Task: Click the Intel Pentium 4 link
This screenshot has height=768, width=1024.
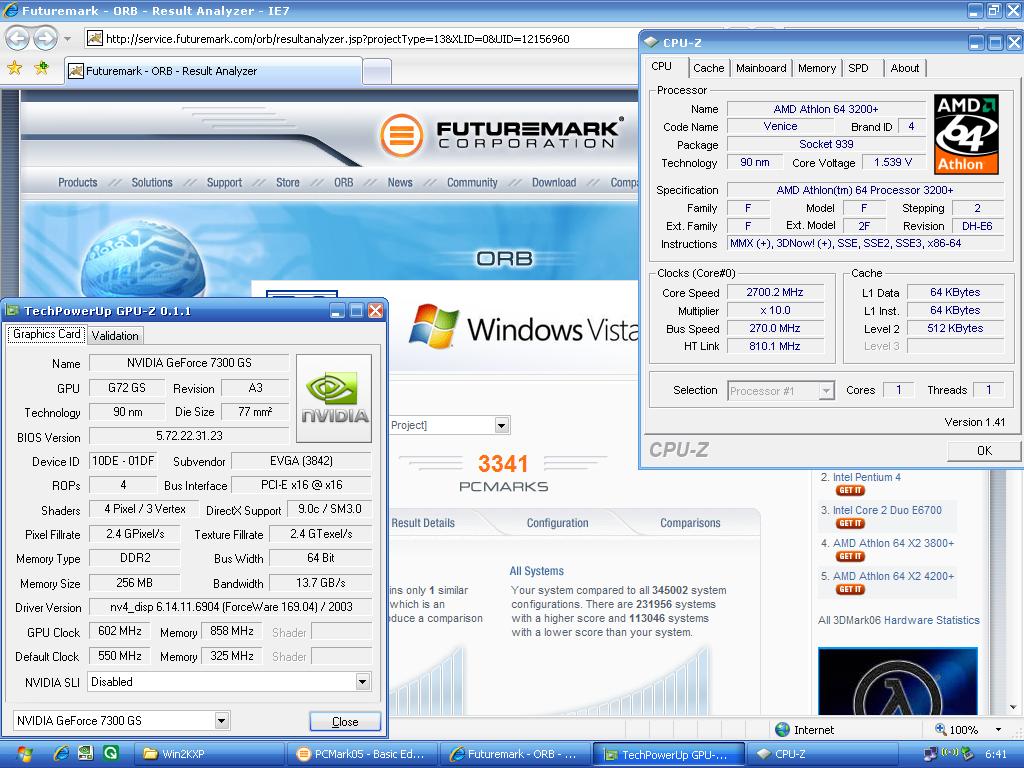Action: click(x=867, y=477)
